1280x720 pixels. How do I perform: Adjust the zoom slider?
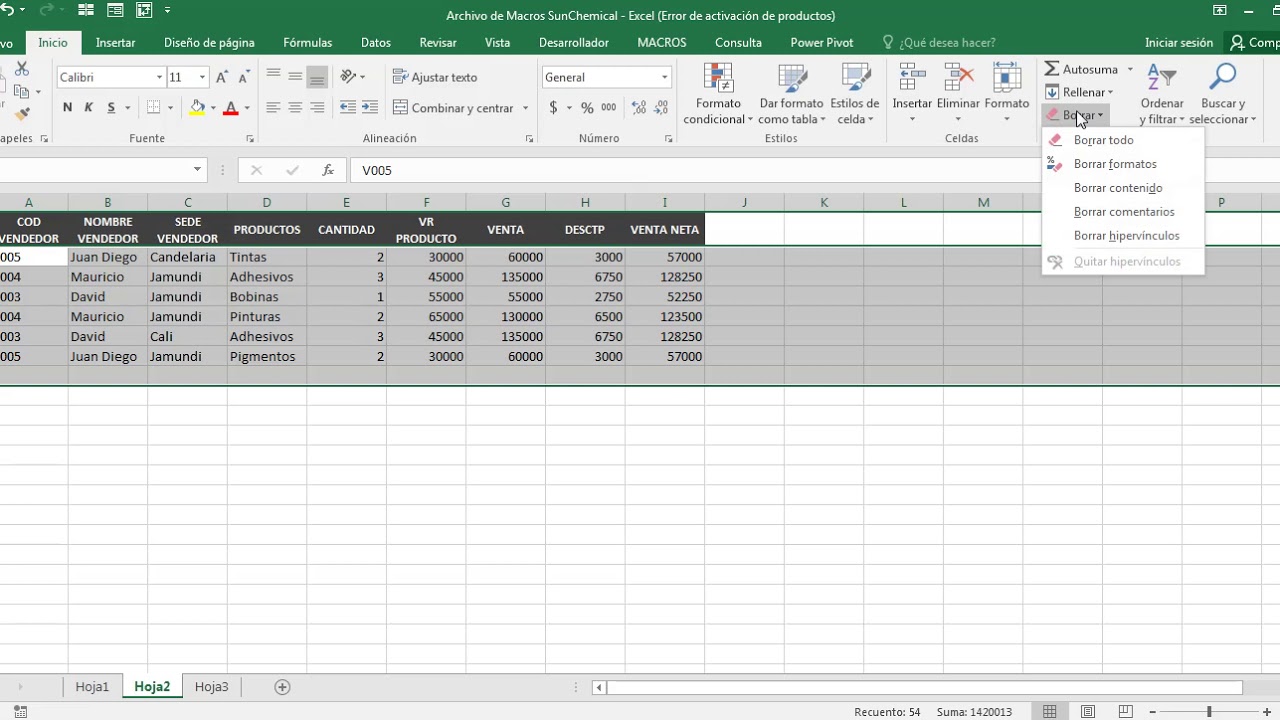[1209, 712]
